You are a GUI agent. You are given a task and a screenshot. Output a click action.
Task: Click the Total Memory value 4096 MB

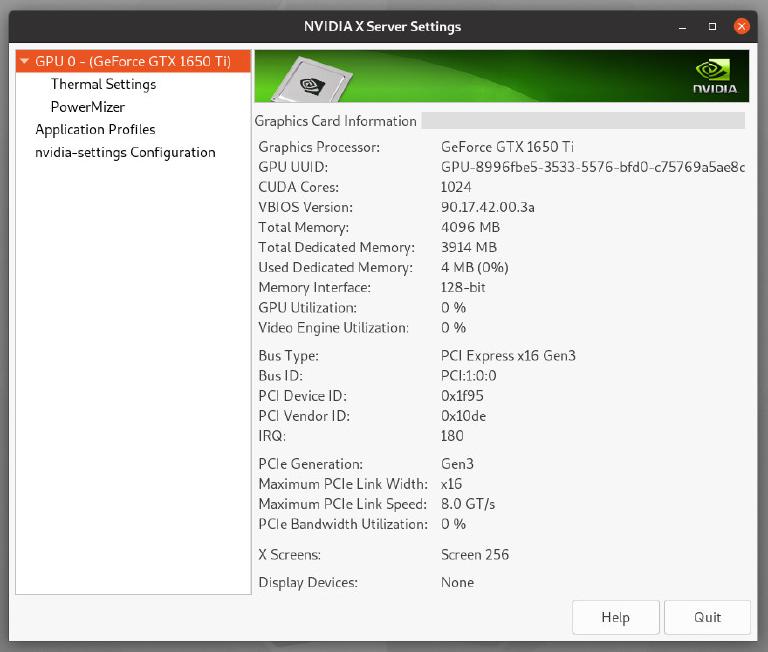tap(469, 227)
